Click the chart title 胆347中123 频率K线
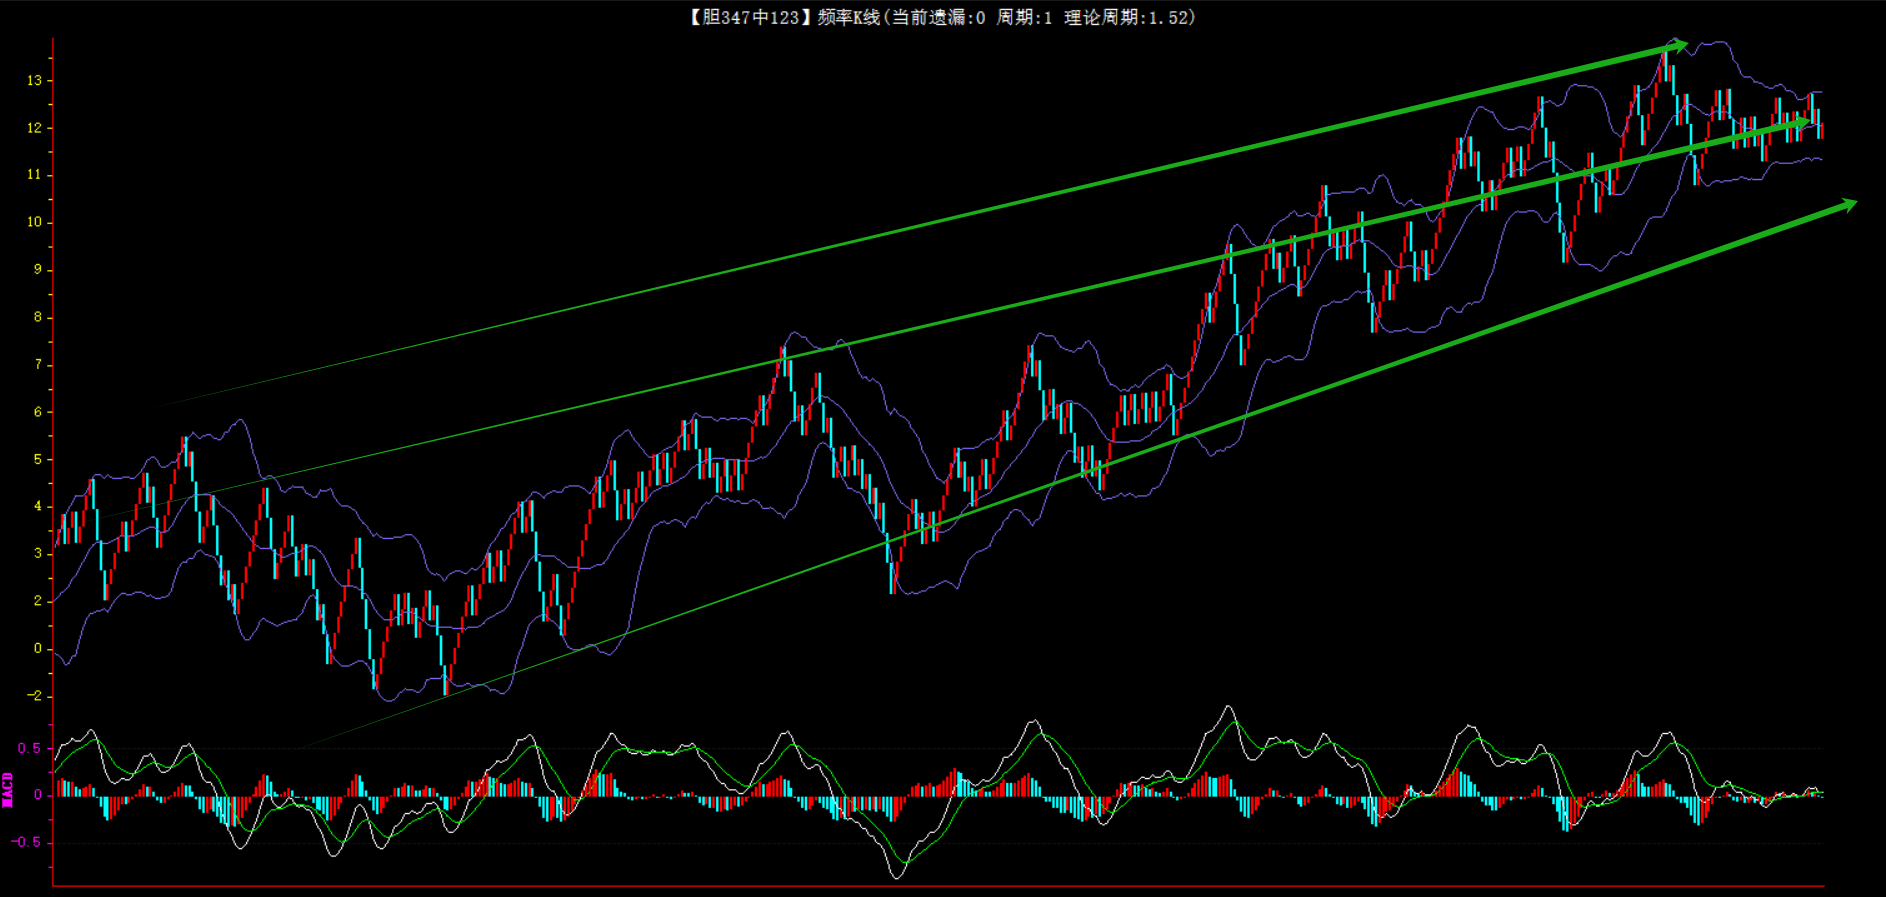Screen dimensions: 1886x897 click(942, 17)
